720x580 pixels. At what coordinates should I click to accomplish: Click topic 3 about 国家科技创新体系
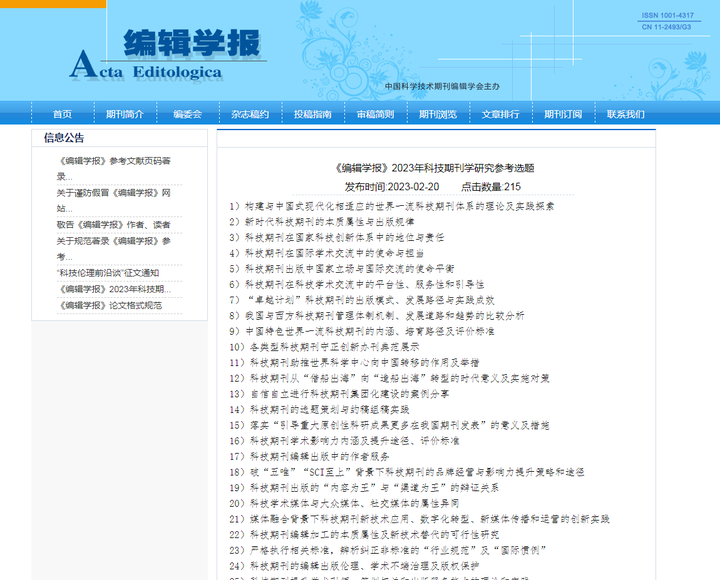coord(337,237)
